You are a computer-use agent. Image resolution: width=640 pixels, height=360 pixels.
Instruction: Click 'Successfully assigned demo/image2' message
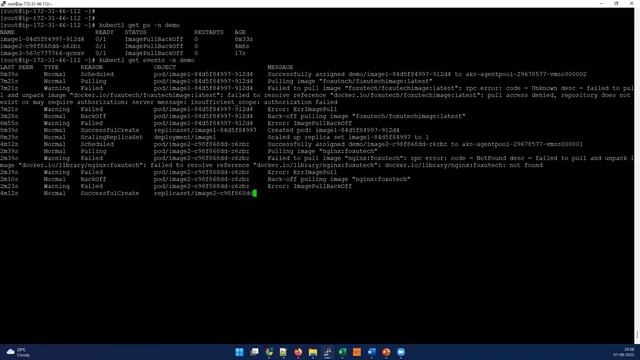coord(425,144)
